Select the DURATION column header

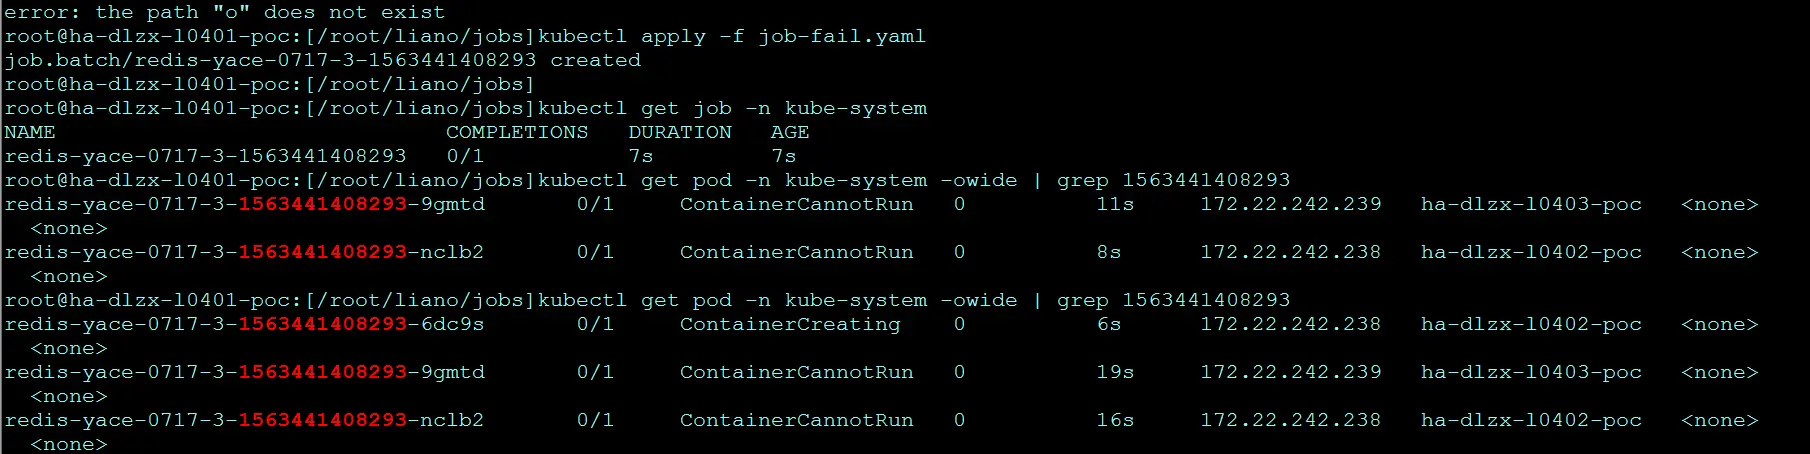pos(680,132)
